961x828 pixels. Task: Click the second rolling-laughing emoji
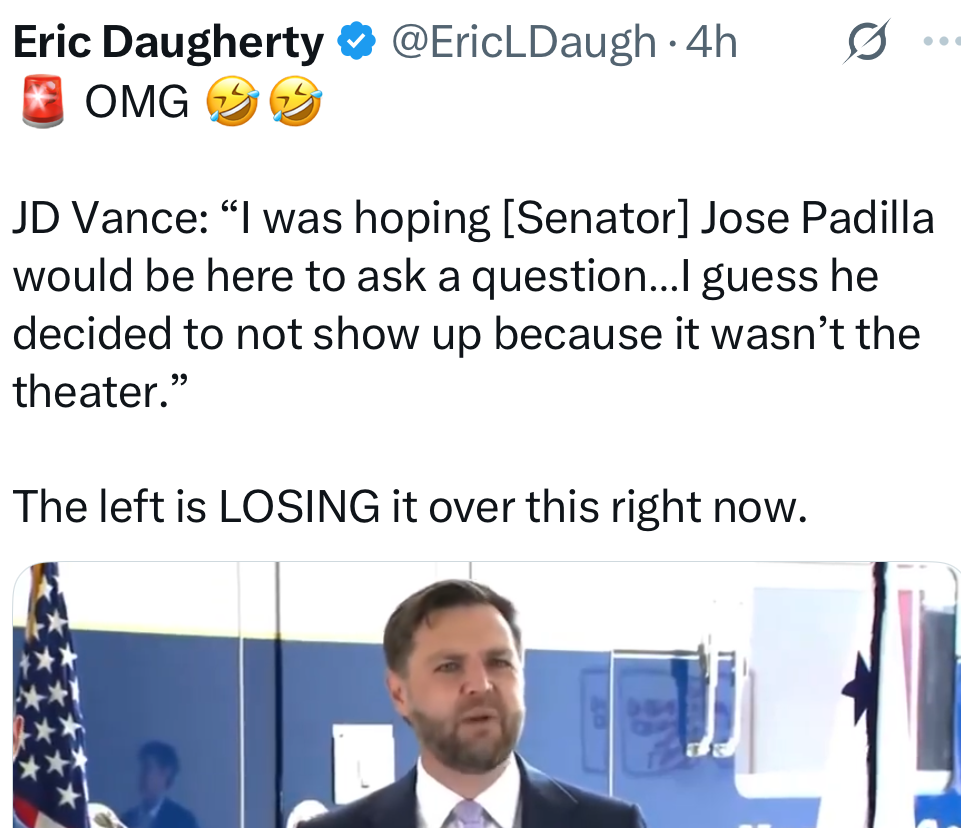tap(298, 103)
